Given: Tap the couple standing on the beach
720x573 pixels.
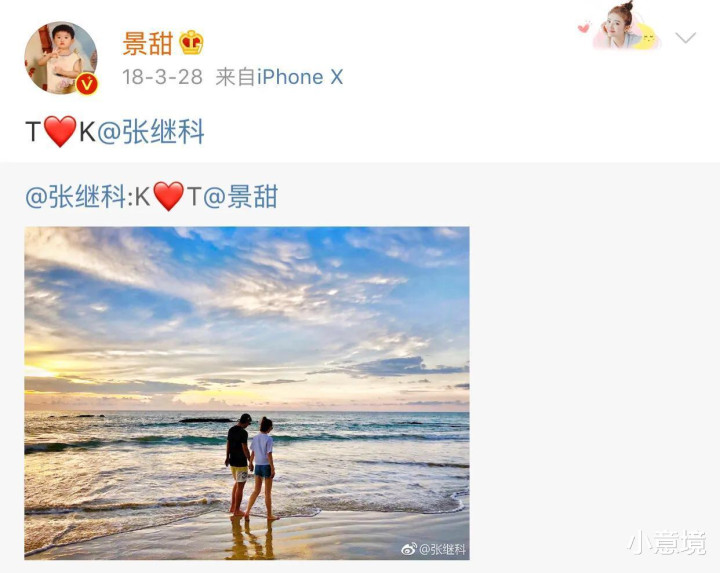Looking at the screenshot, I should pos(251,466).
